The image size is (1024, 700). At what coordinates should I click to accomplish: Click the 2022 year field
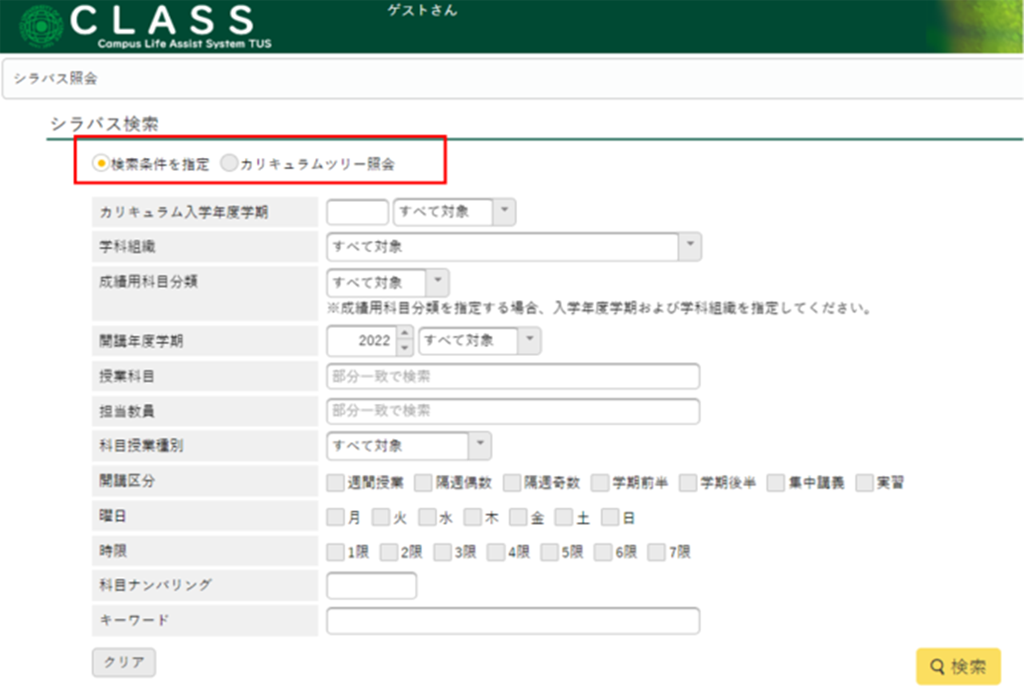pos(362,341)
